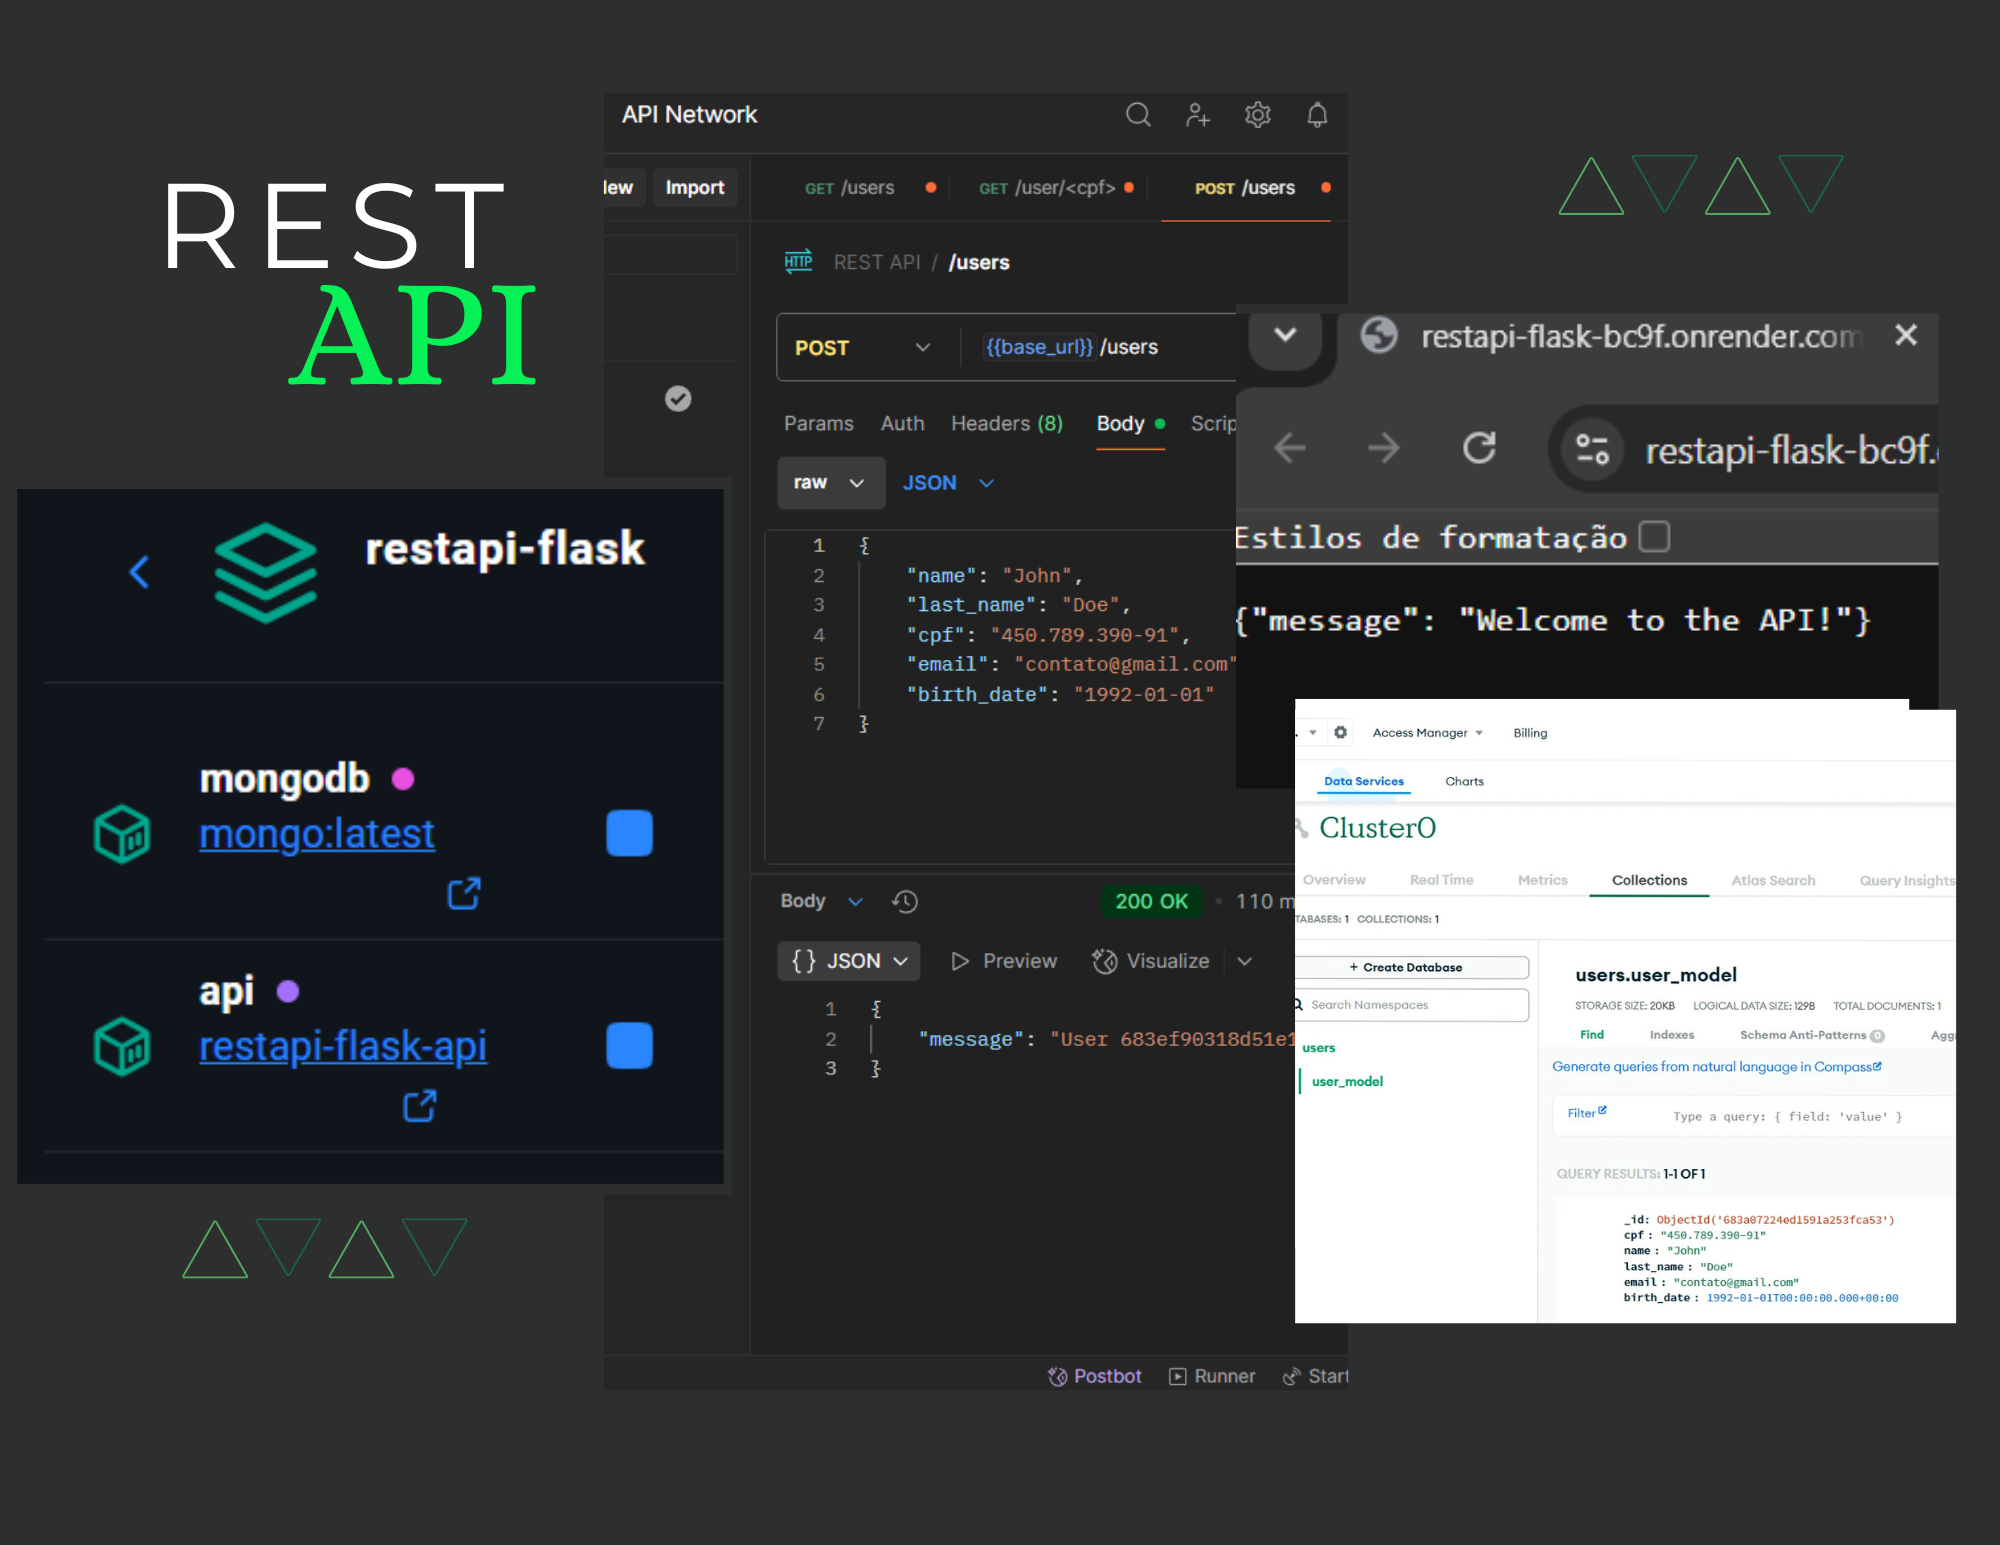Screen dimensions: 2000x1545
Task: Open the Access Manager dropdown
Action: [x=1427, y=733]
